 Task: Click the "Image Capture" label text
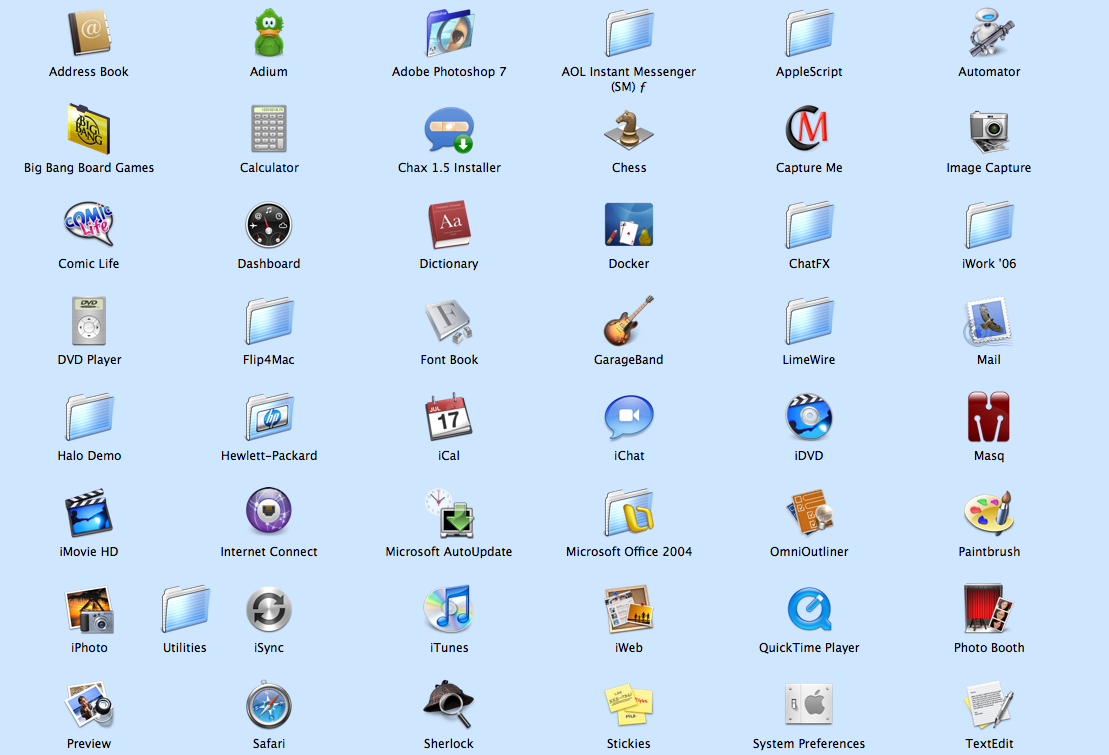[x=989, y=168]
